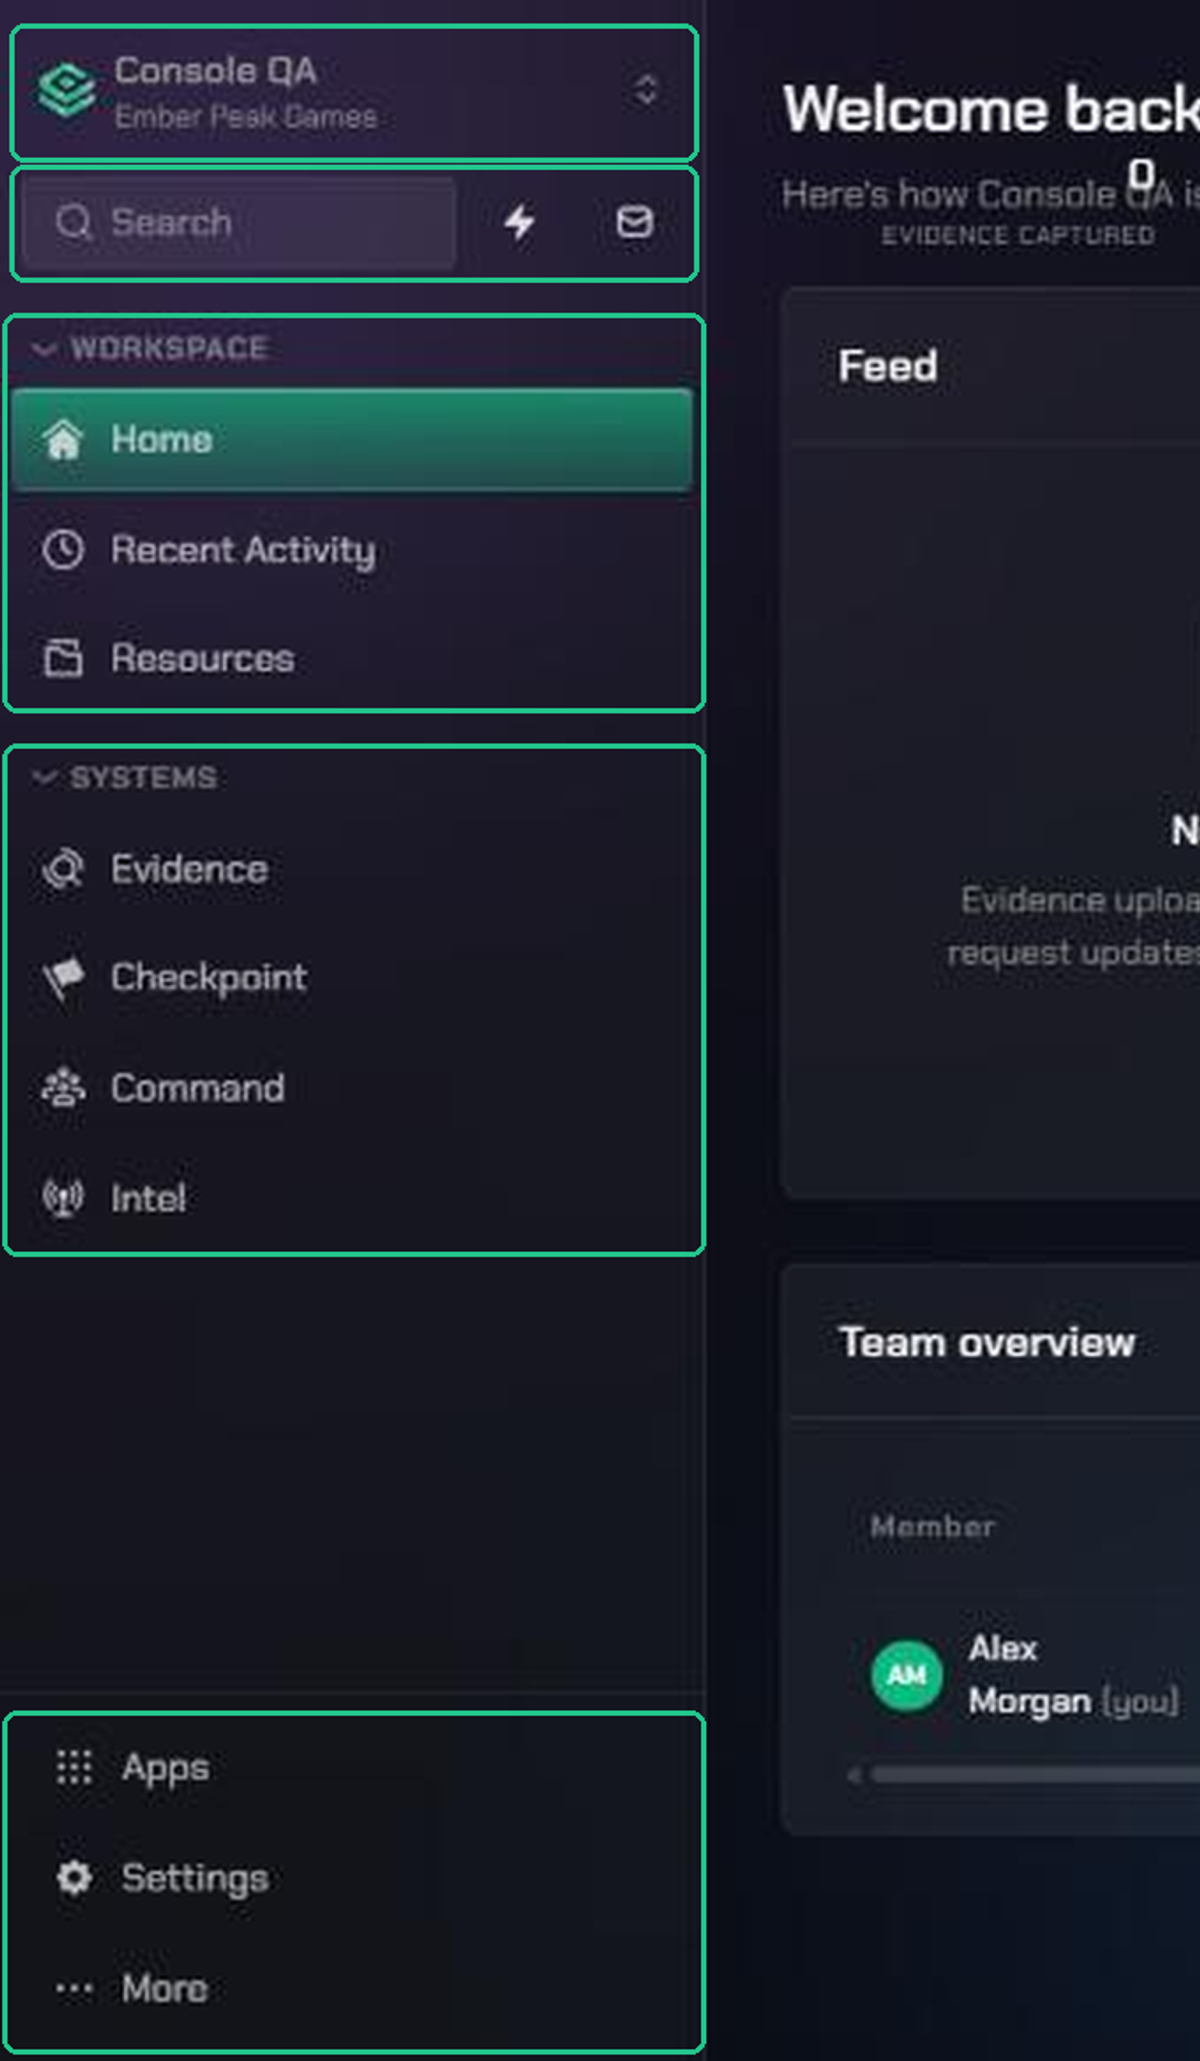1200x2061 pixels.
Task: Open Resources
Action: click(x=352, y=659)
